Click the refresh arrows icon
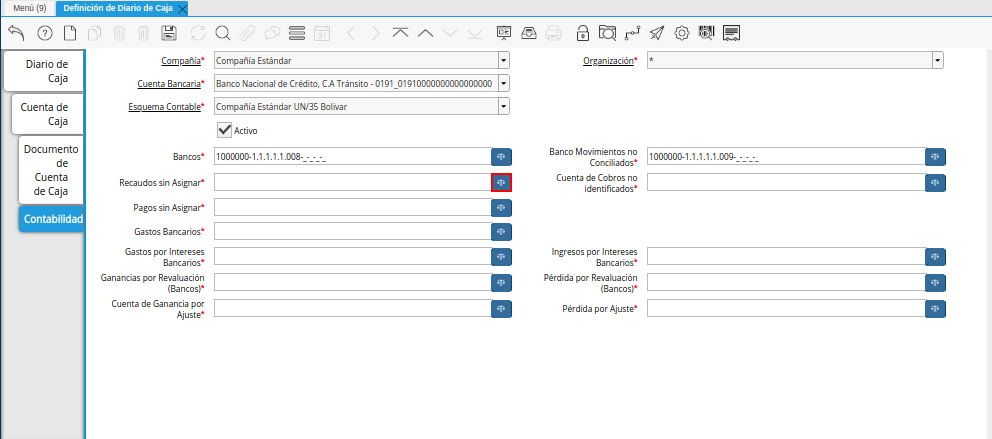Screen dimensions: 992x439 [198, 33]
